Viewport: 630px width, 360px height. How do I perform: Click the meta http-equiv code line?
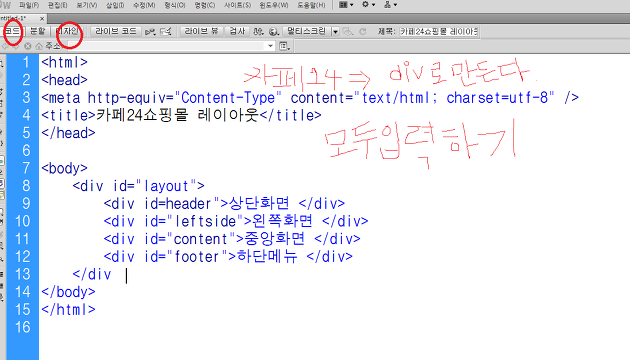(310, 98)
